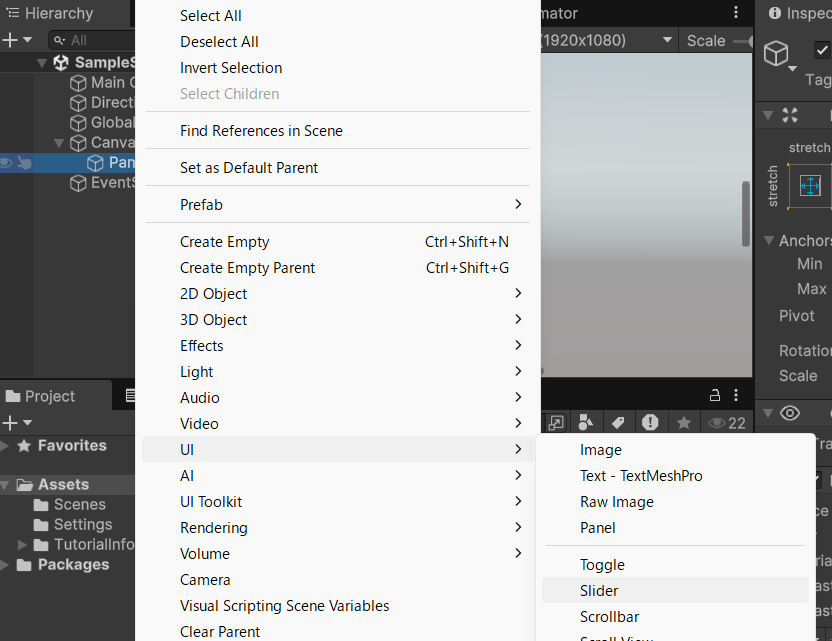Click the Hierarchy plus create button
This screenshot has width=832, height=641.
point(16,40)
